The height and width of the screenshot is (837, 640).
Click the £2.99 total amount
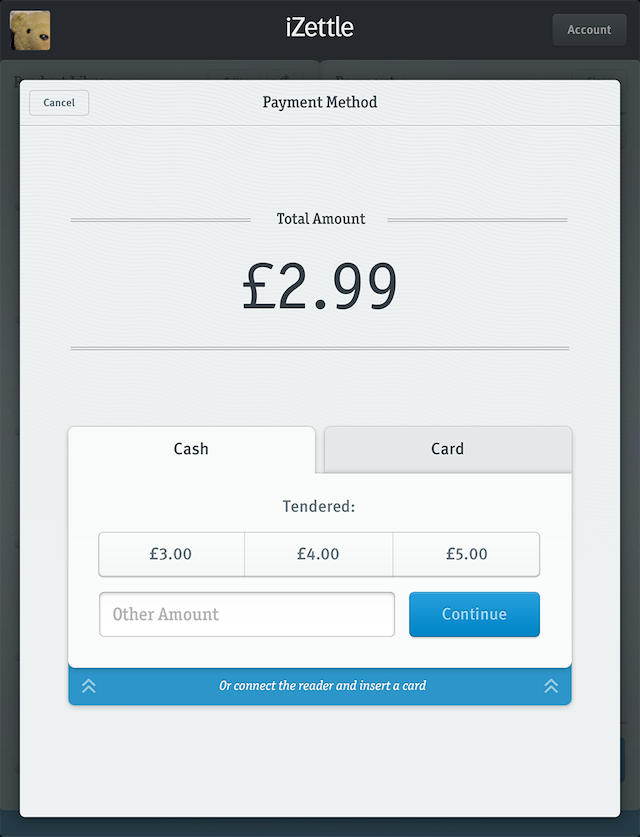click(x=320, y=288)
